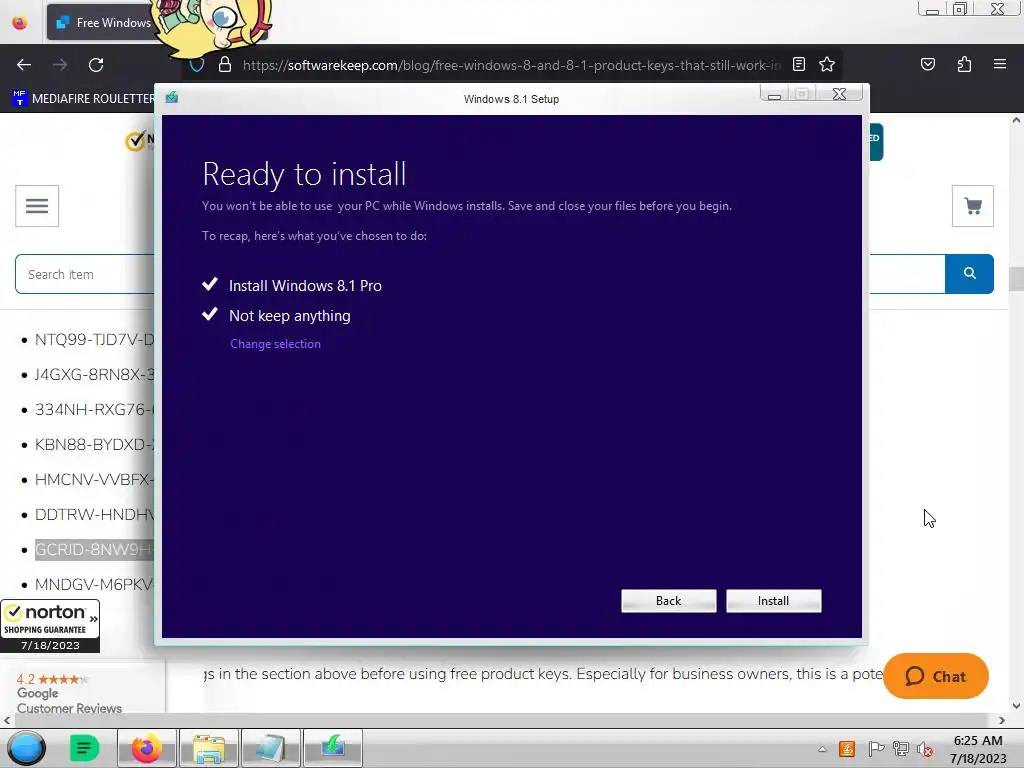Open the green chat app taskbar icon

(x=84, y=748)
